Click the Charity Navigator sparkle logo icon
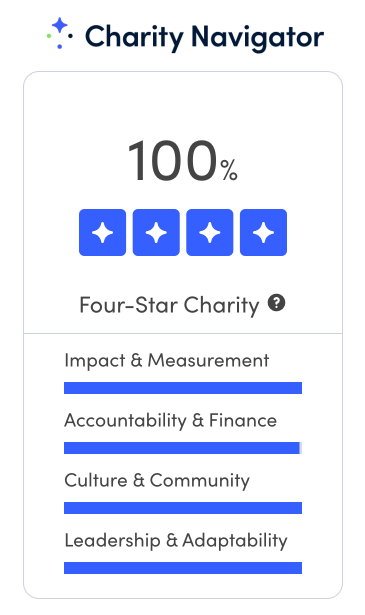Screen dimensions: 365x615 [60, 33]
